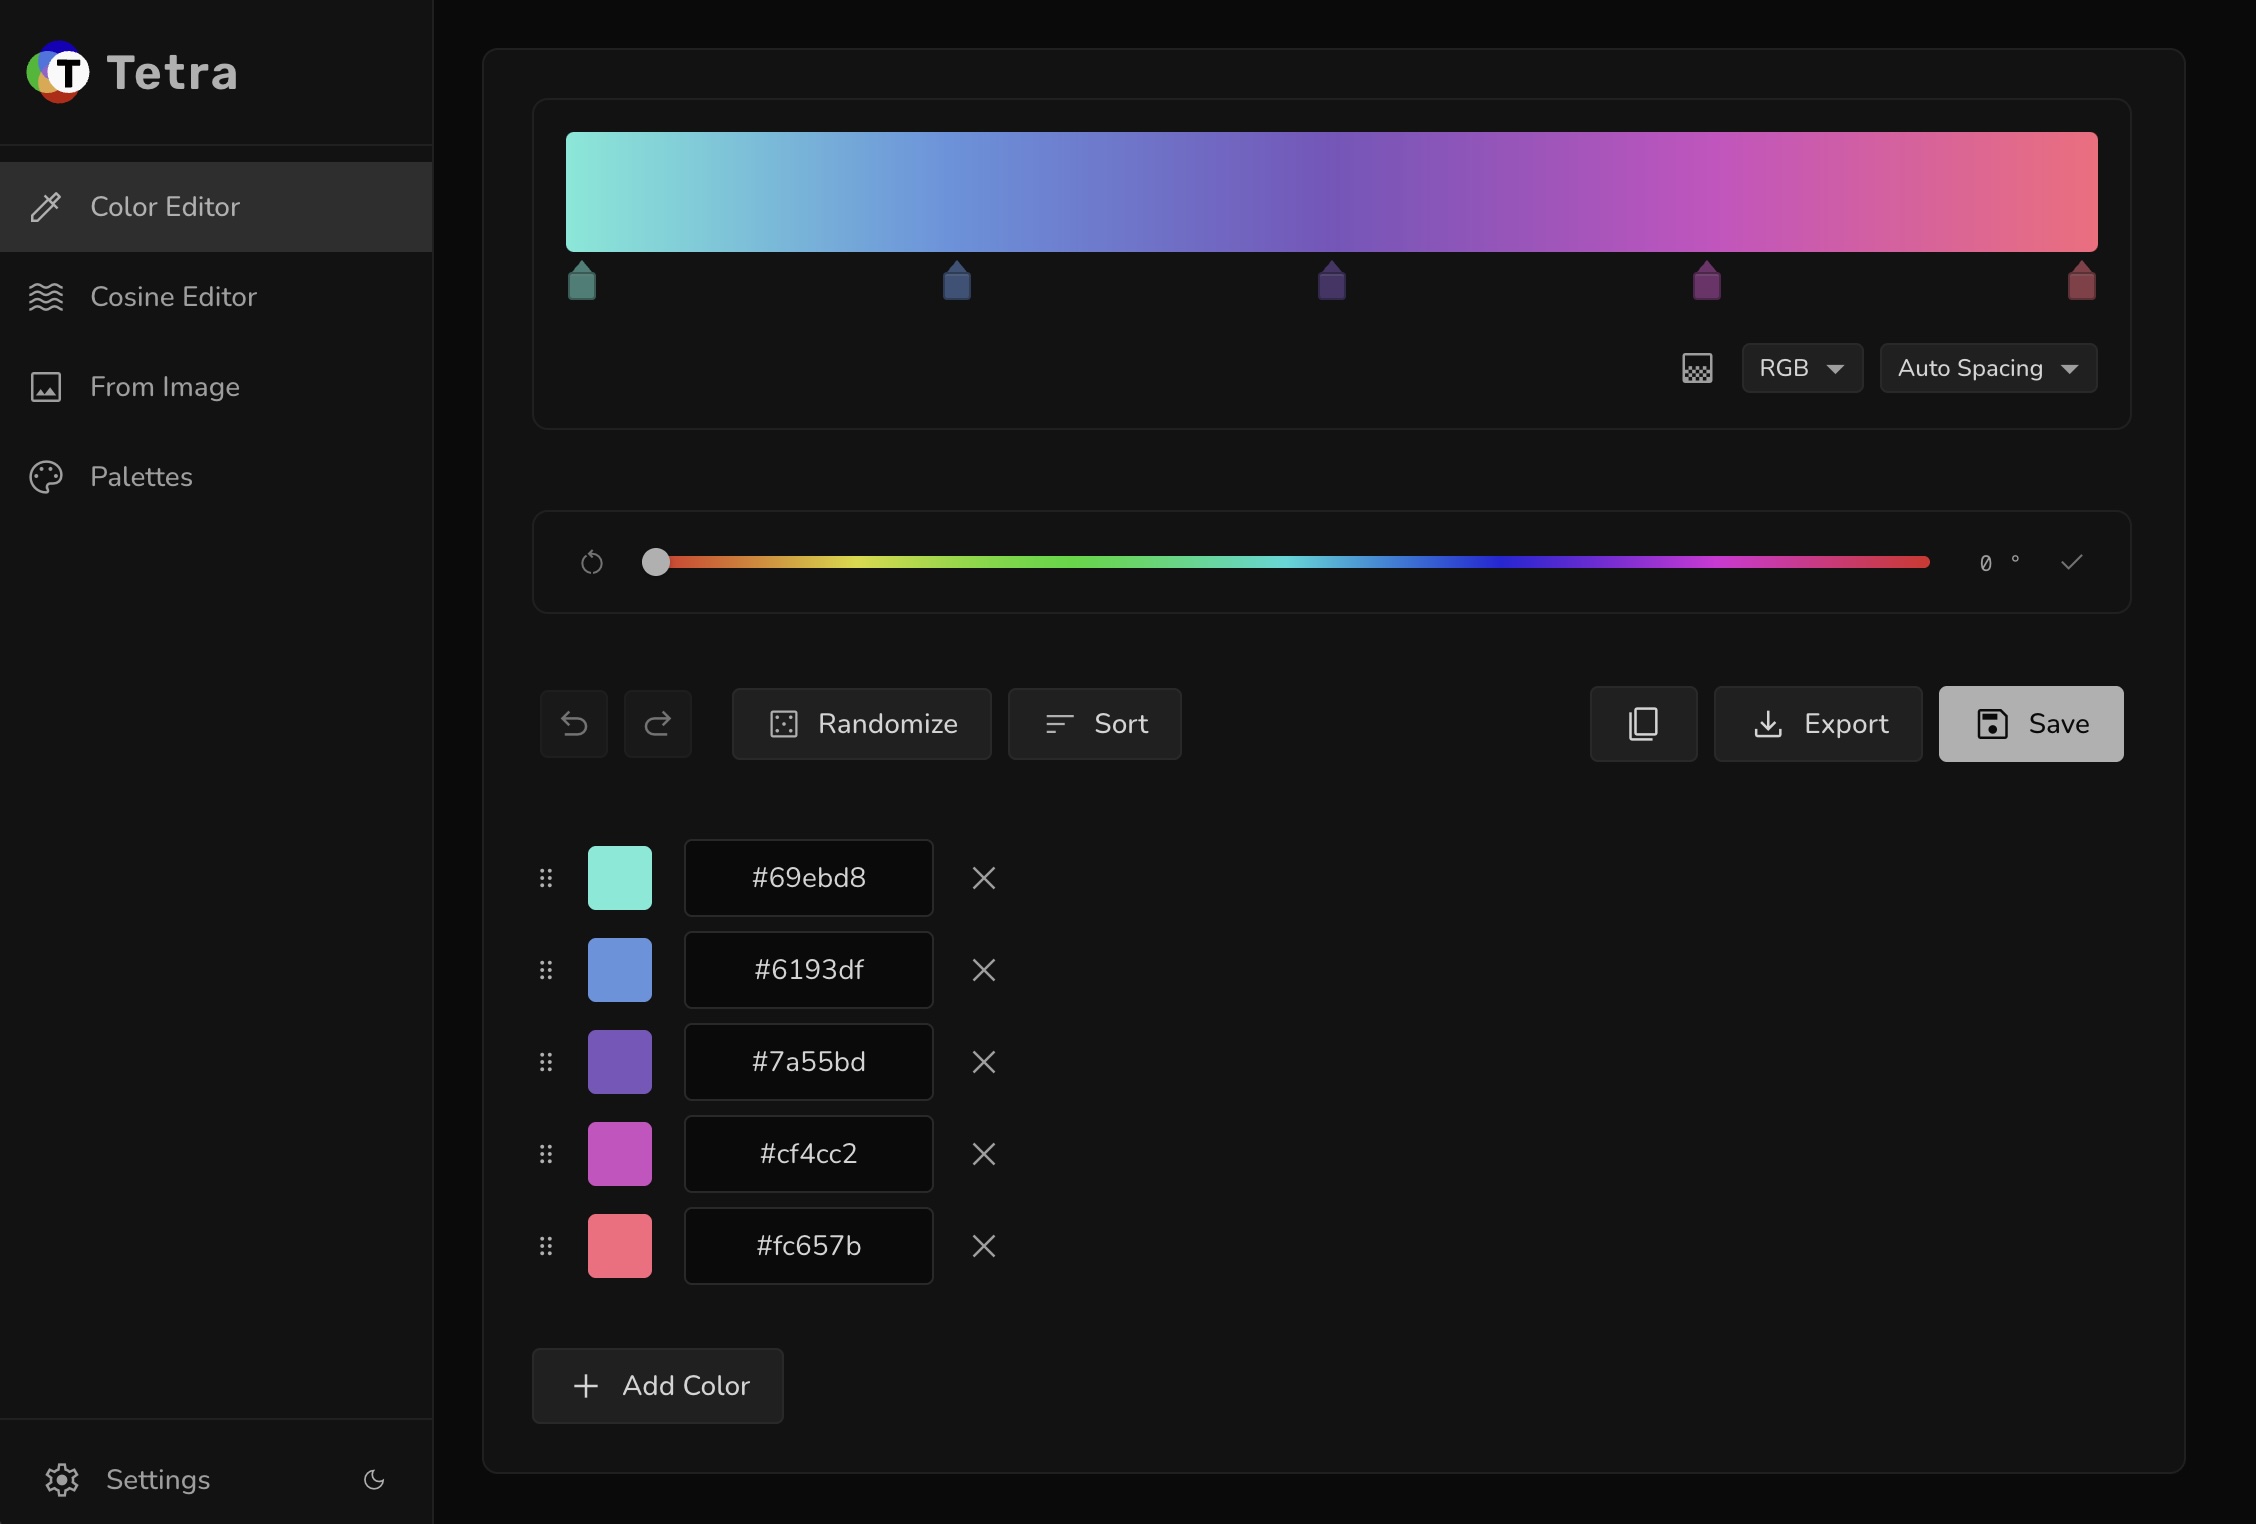Edit the #cf4cc2 hex field
Image resolution: width=2256 pixels, height=1524 pixels.
(x=809, y=1154)
